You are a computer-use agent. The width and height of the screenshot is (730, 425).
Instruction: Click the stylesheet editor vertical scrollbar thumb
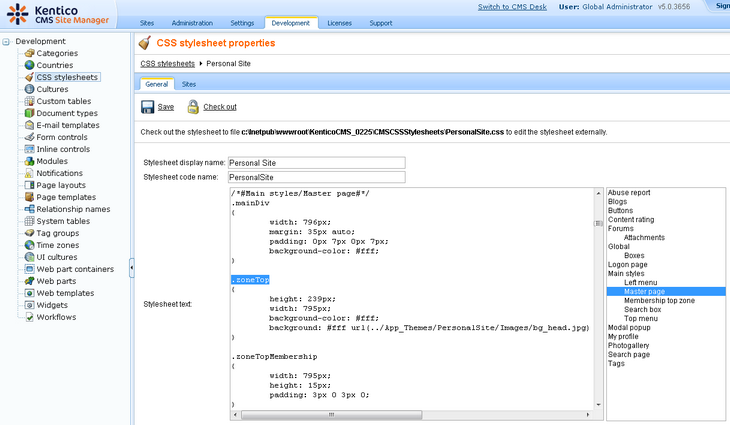pyautogui.click(x=598, y=223)
